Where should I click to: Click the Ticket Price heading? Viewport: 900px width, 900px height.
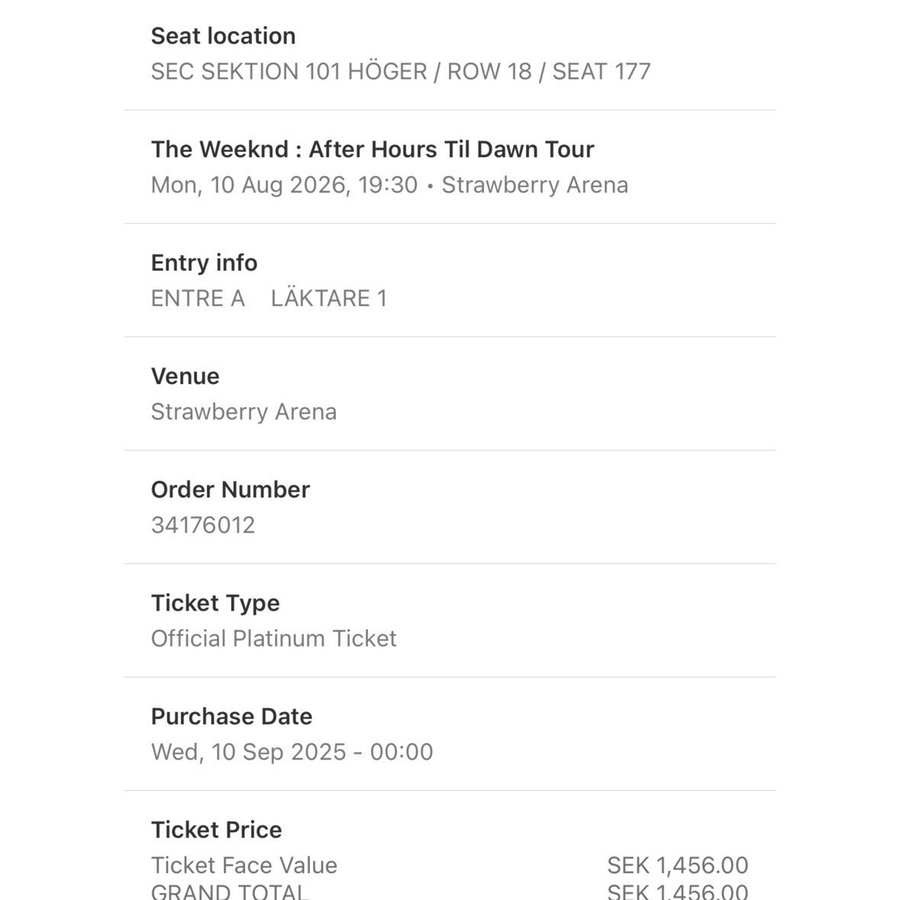tap(216, 830)
